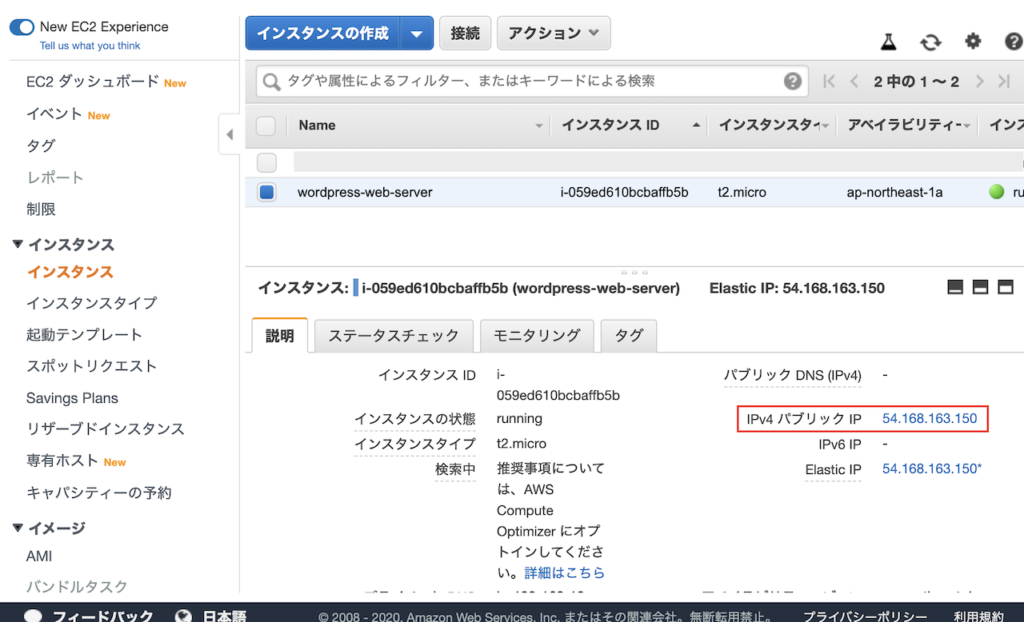Refresh the instance list
Image resolution: width=1024 pixels, height=622 pixels.
click(931, 41)
